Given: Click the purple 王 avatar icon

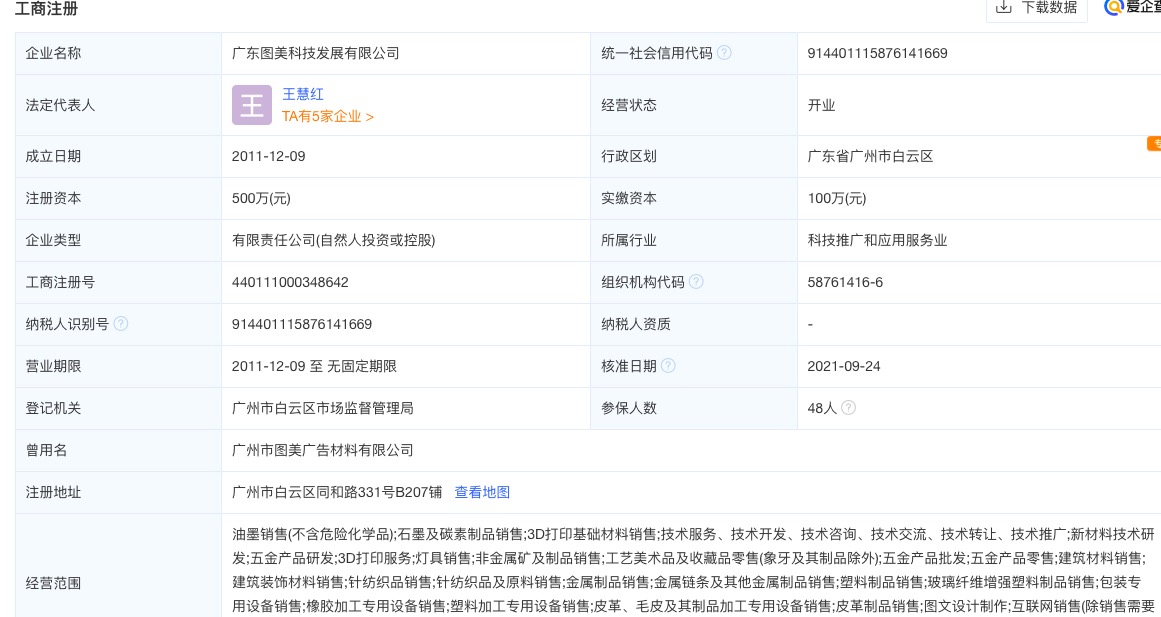Looking at the screenshot, I should click(x=252, y=104).
